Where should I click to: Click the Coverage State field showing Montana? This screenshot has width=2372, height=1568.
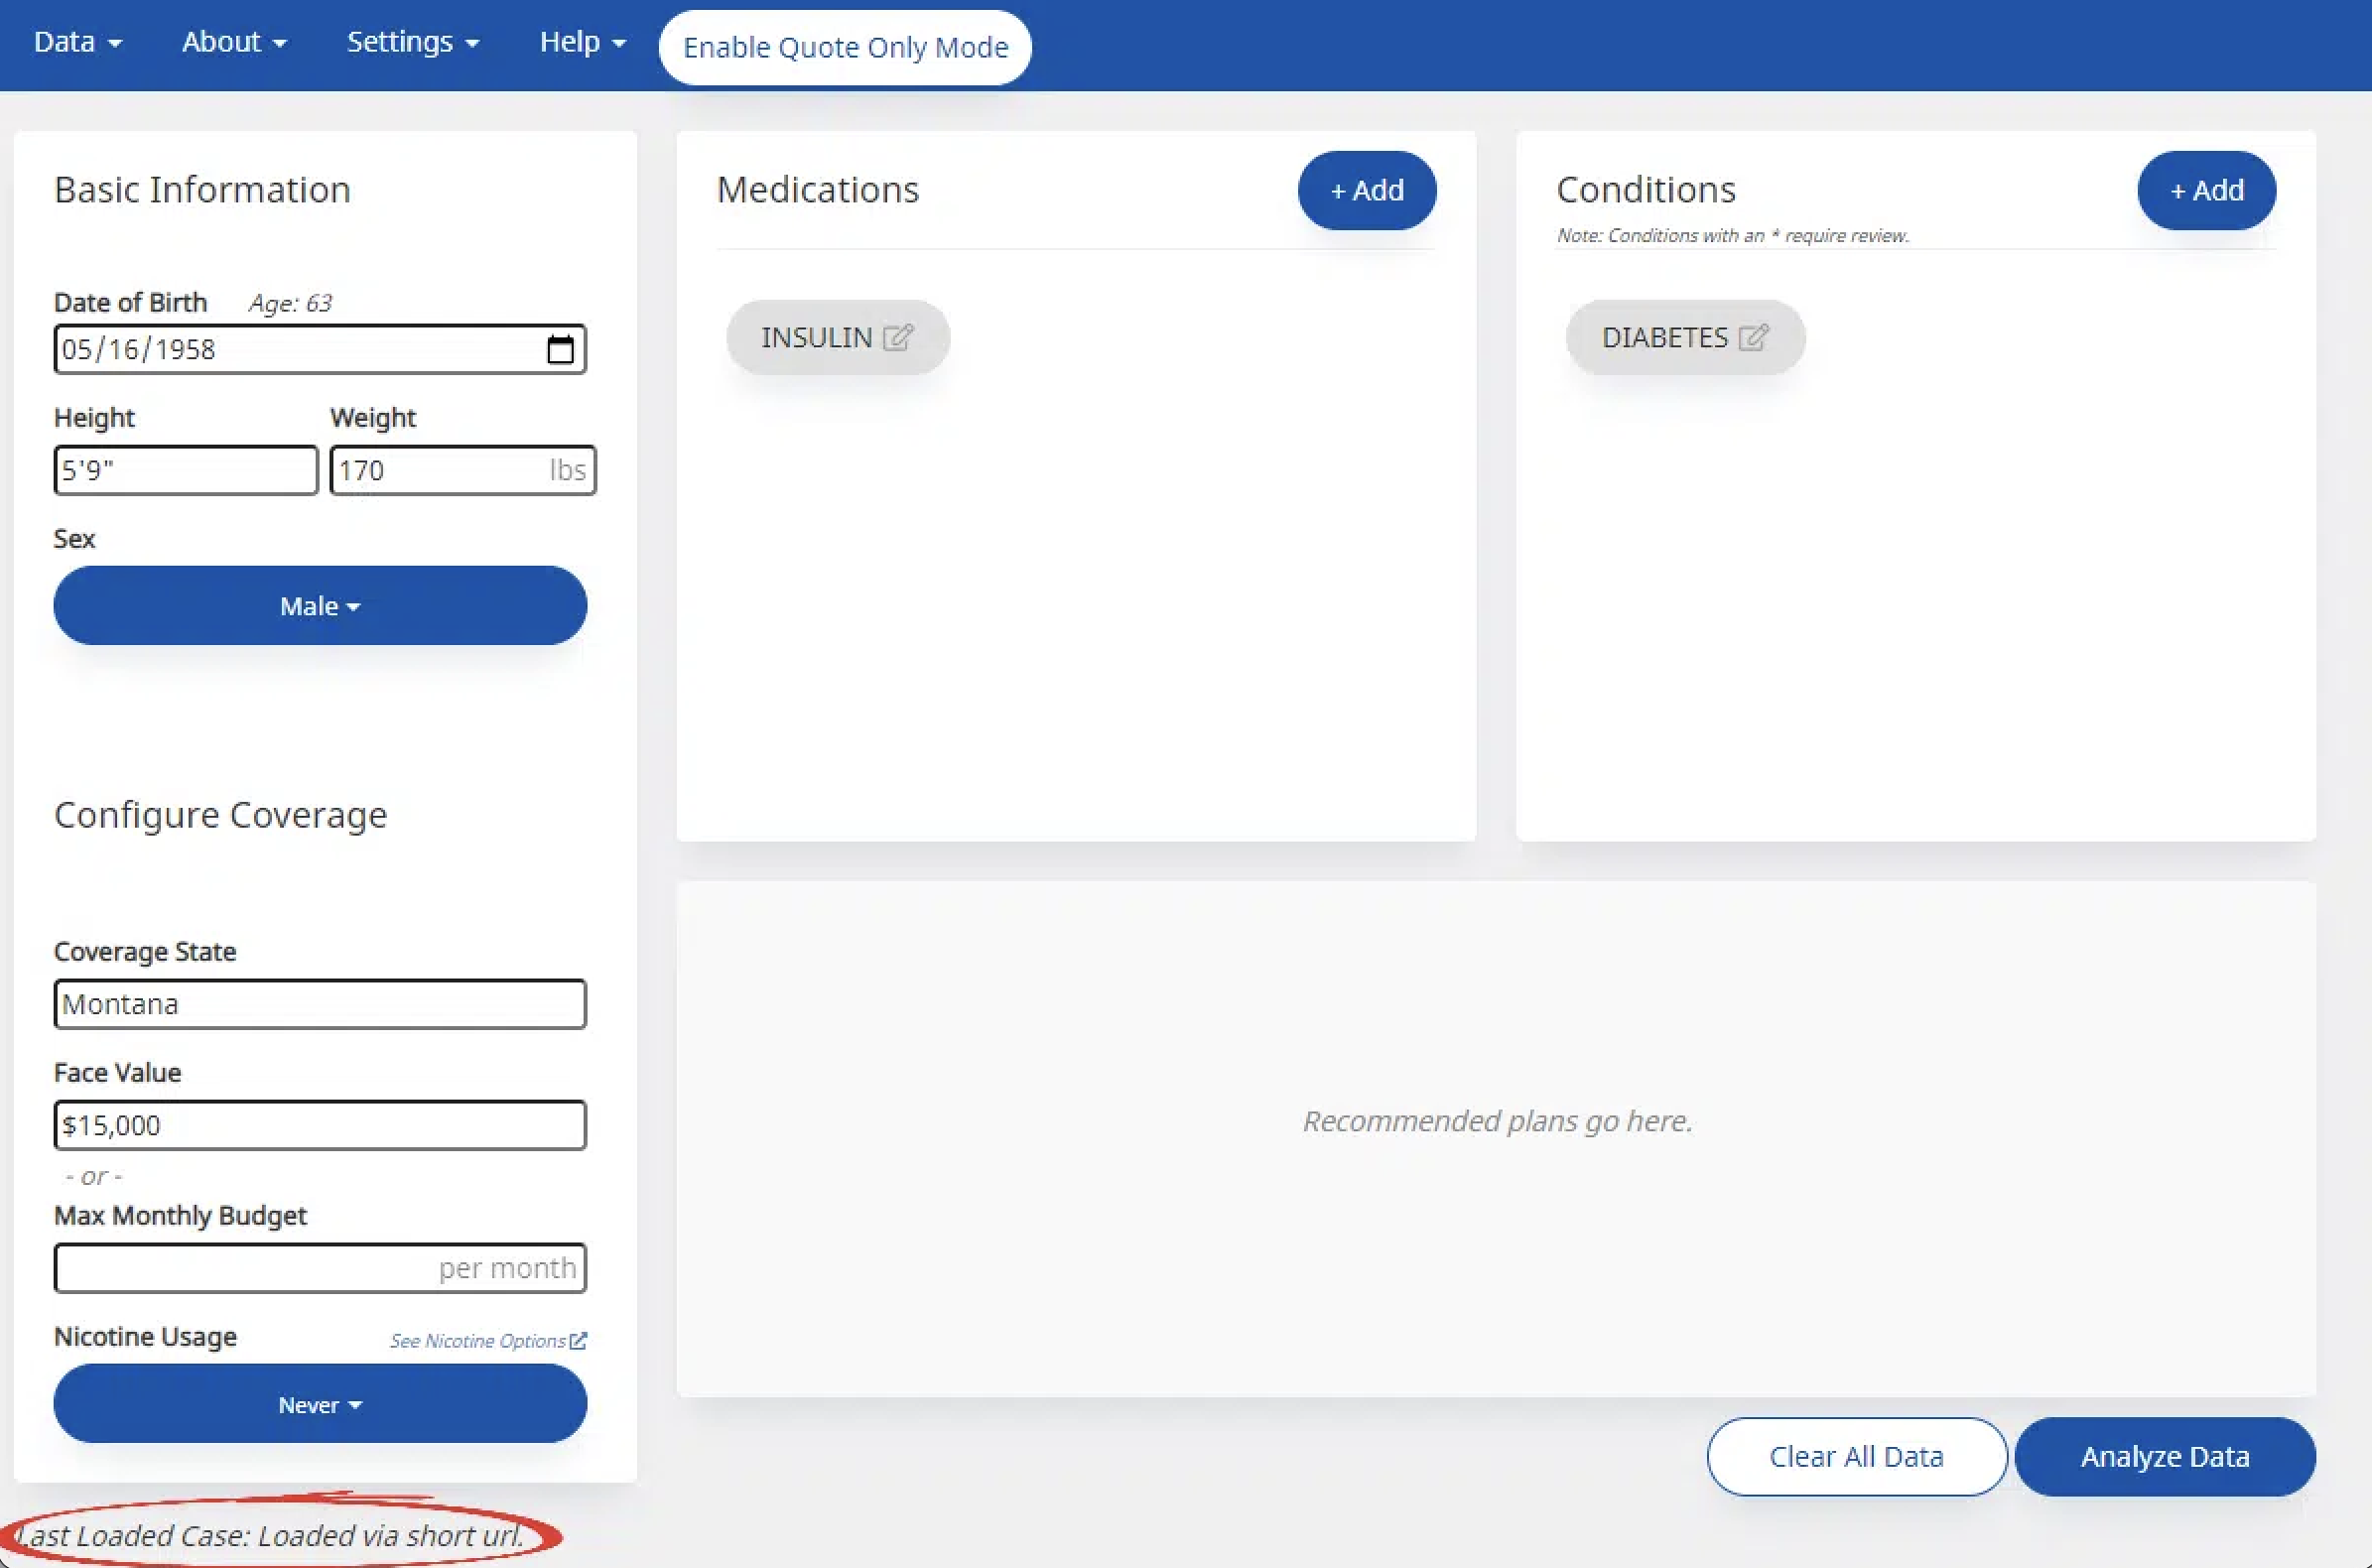[x=320, y=1004]
